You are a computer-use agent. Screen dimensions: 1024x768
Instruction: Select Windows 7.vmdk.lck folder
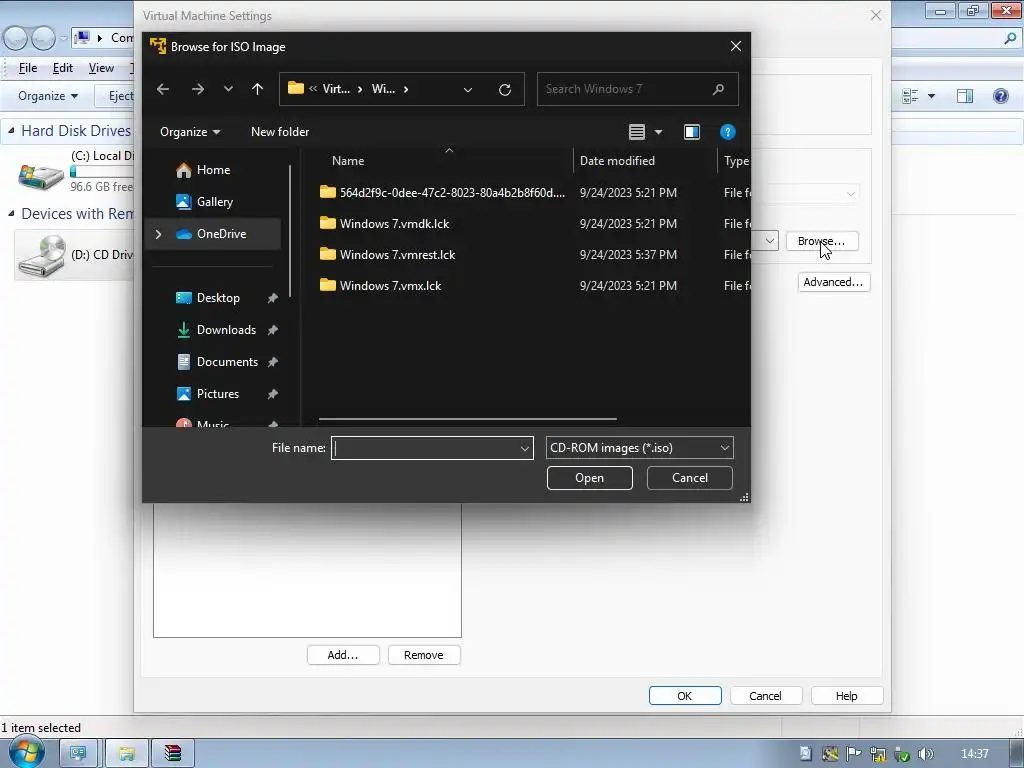394,224
